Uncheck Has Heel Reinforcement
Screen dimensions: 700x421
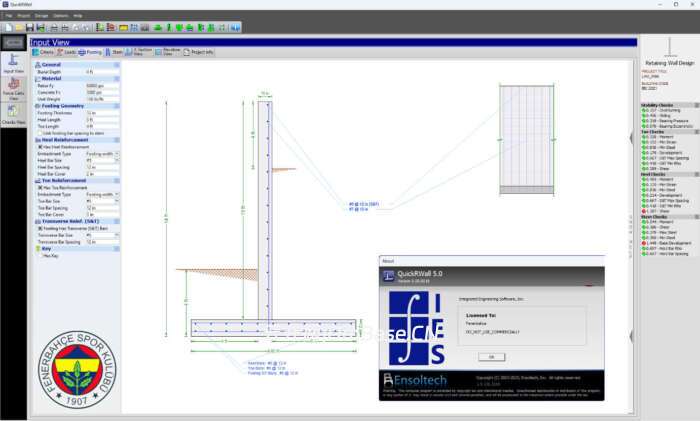40,147
